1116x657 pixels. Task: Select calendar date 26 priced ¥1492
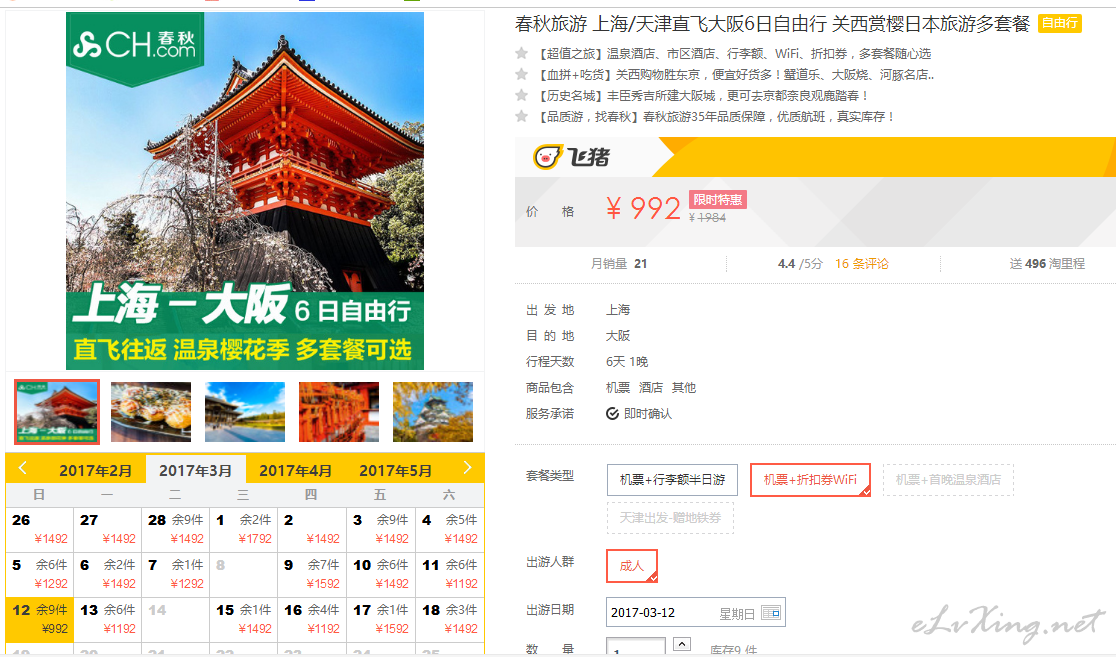pyautogui.click(x=40, y=530)
